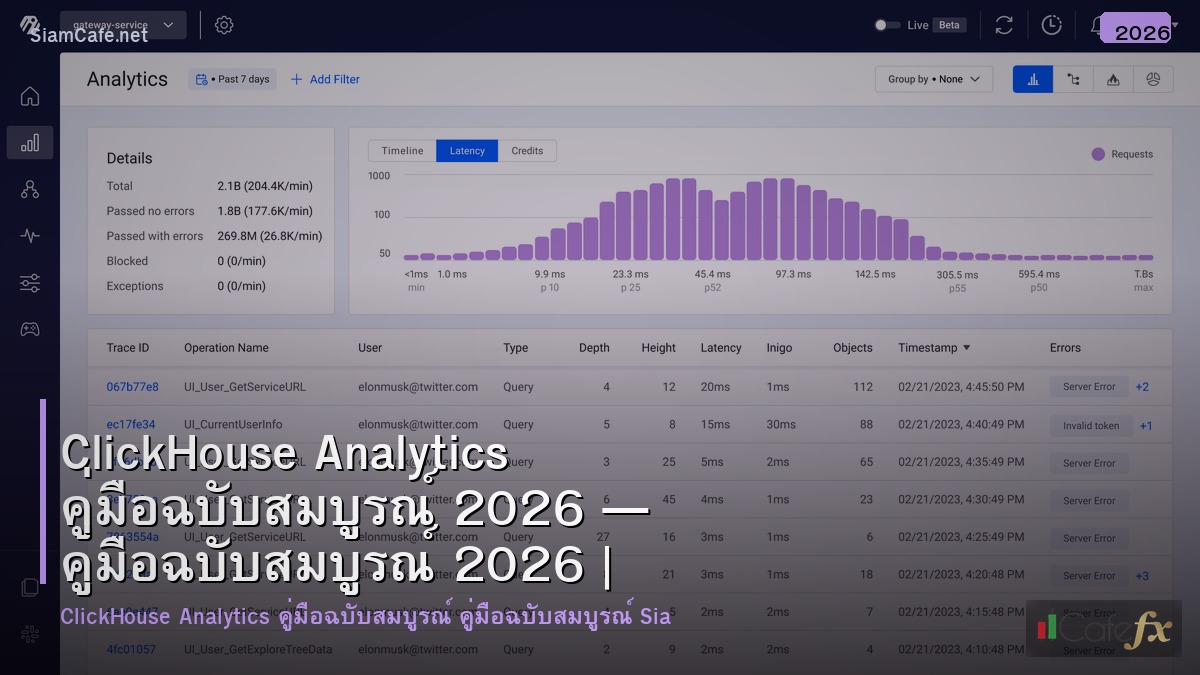The width and height of the screenshot is (1200, 675).
Task: Open the pie chart view icon
Action: 1153,78
